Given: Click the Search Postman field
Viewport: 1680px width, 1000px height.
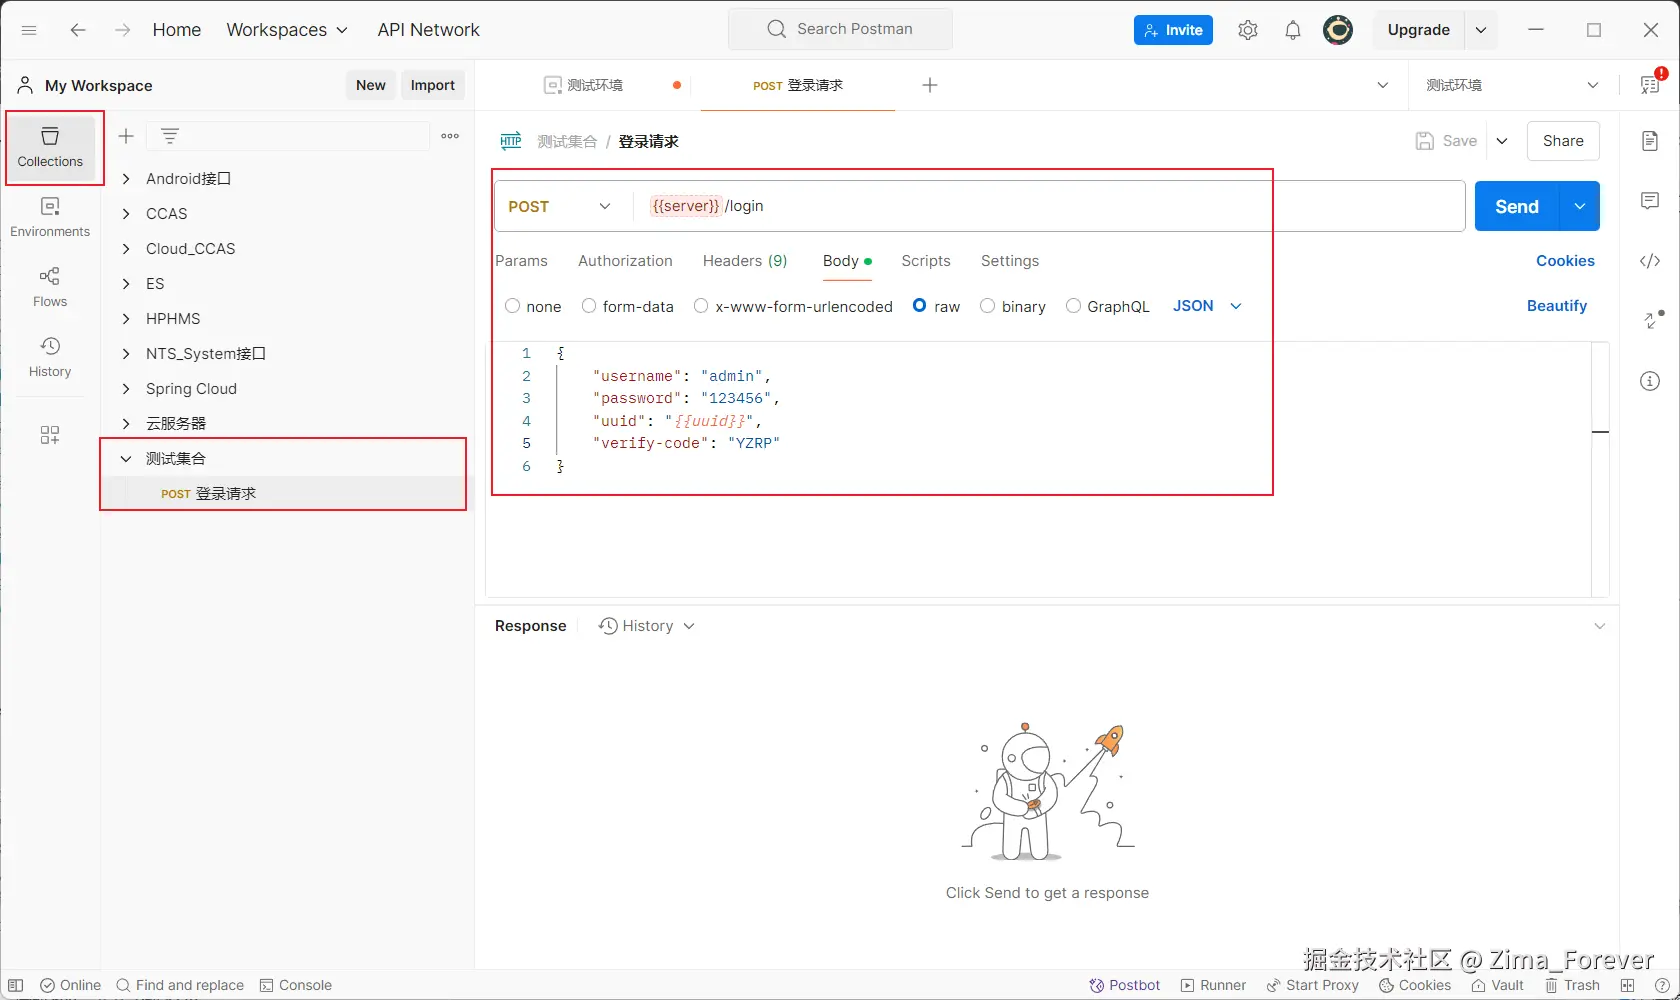Looking at the screenshot, I should coord(841,29).
